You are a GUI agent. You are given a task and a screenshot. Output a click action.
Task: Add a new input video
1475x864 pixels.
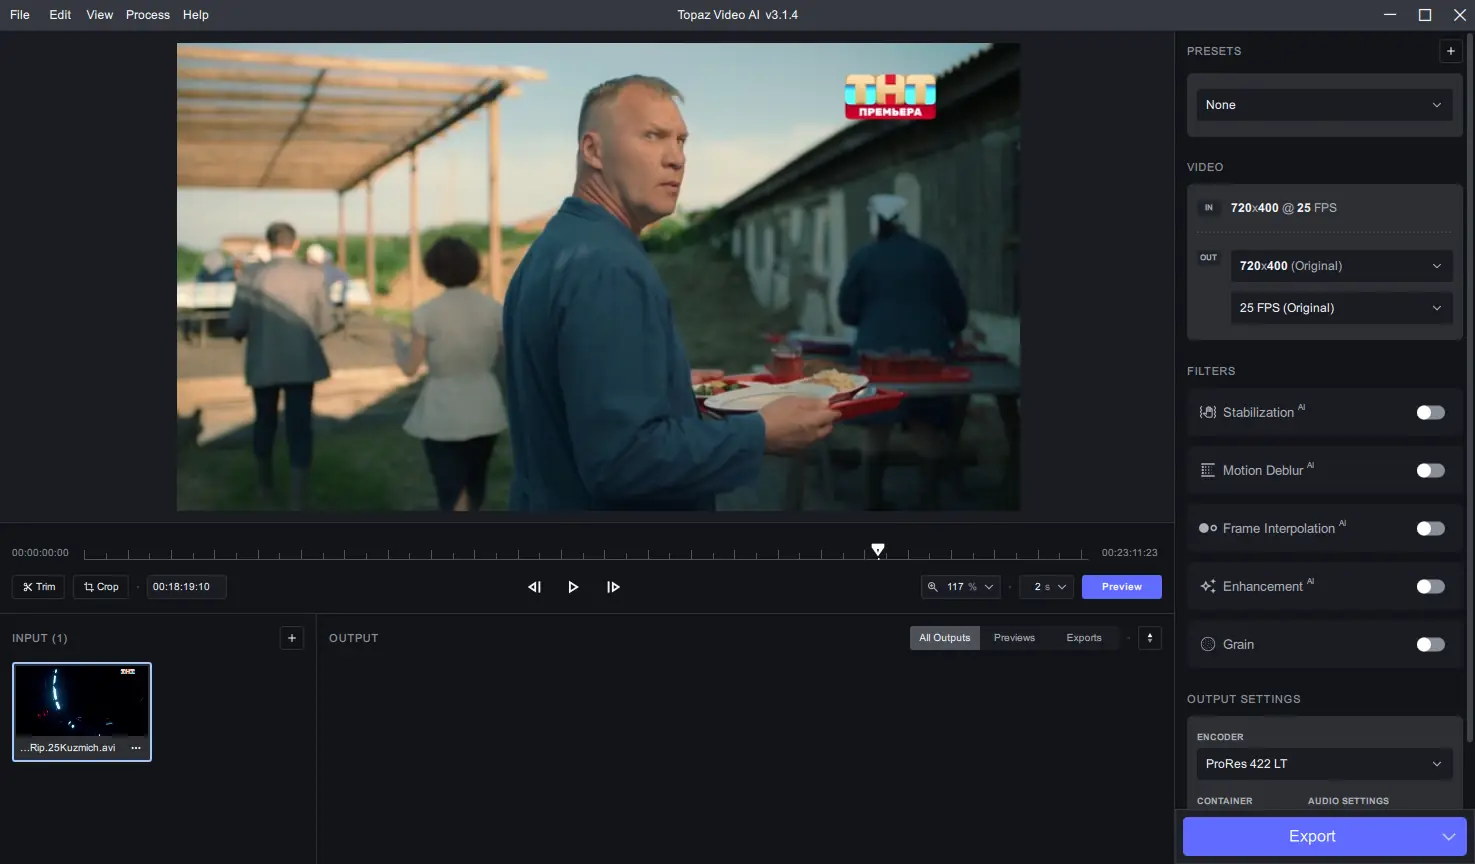(x=292, y=638)
